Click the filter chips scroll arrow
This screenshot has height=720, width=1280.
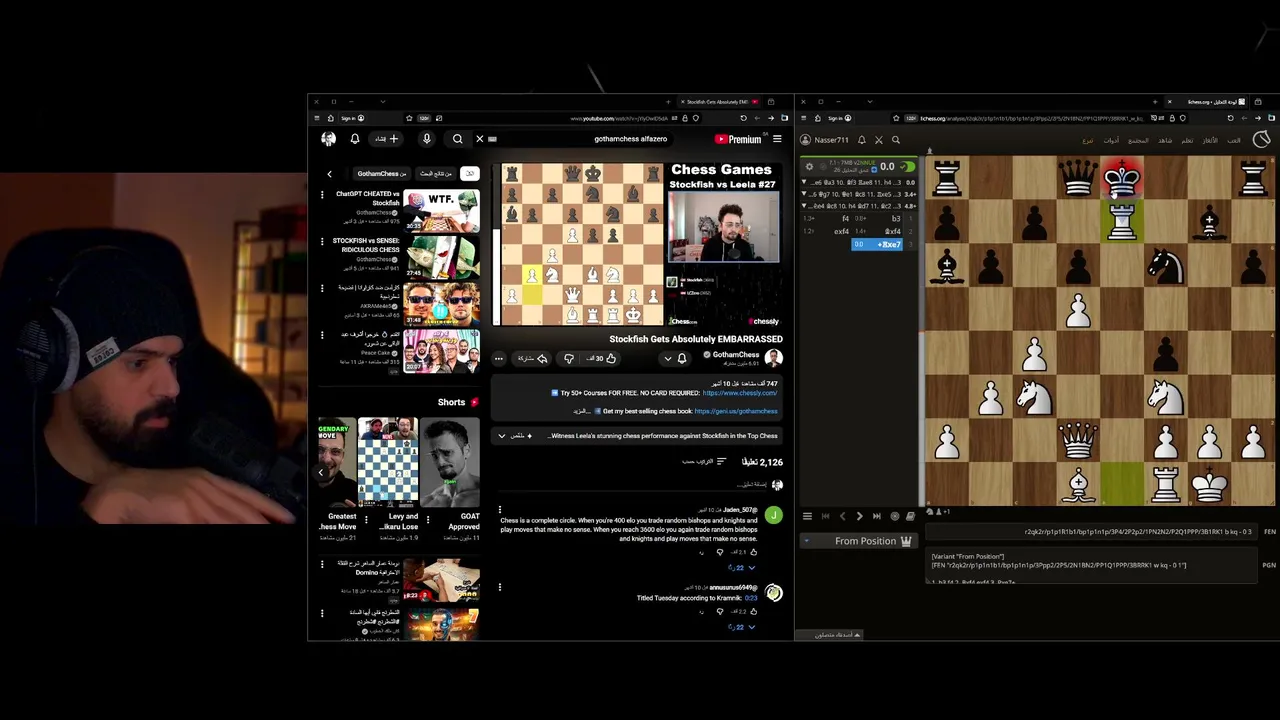pos(329,174)
